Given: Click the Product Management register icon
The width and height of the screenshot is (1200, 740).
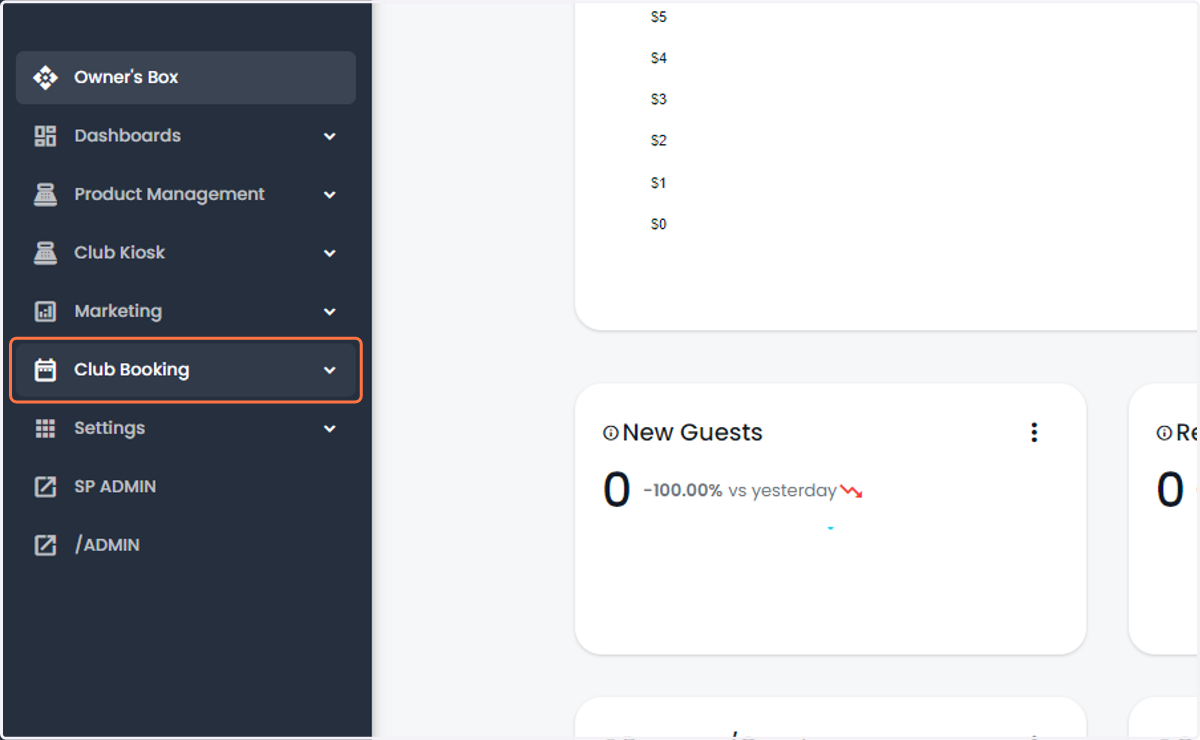Looking at the screenshot, I should click(x=45, y=195).
